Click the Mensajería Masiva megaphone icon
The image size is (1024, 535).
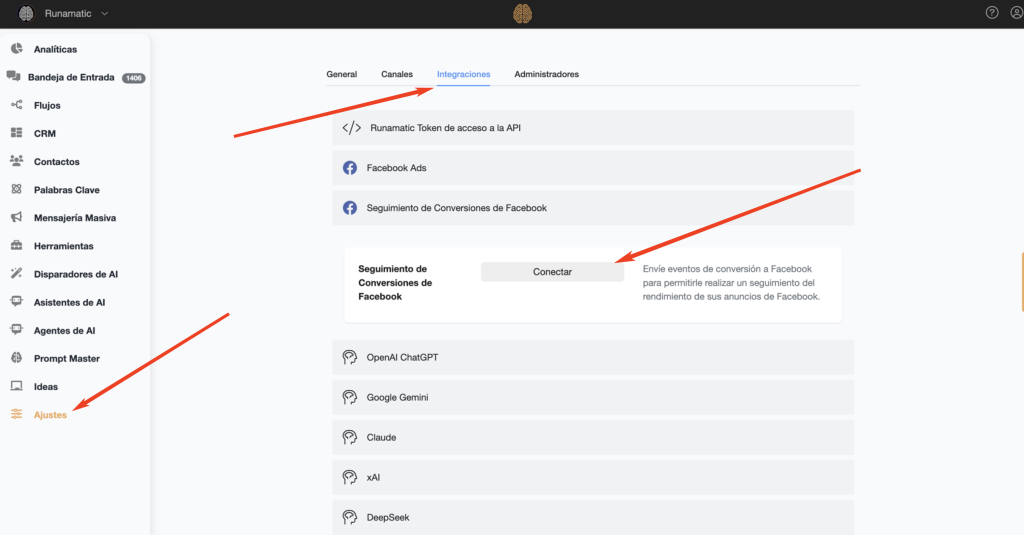point(16,217)
